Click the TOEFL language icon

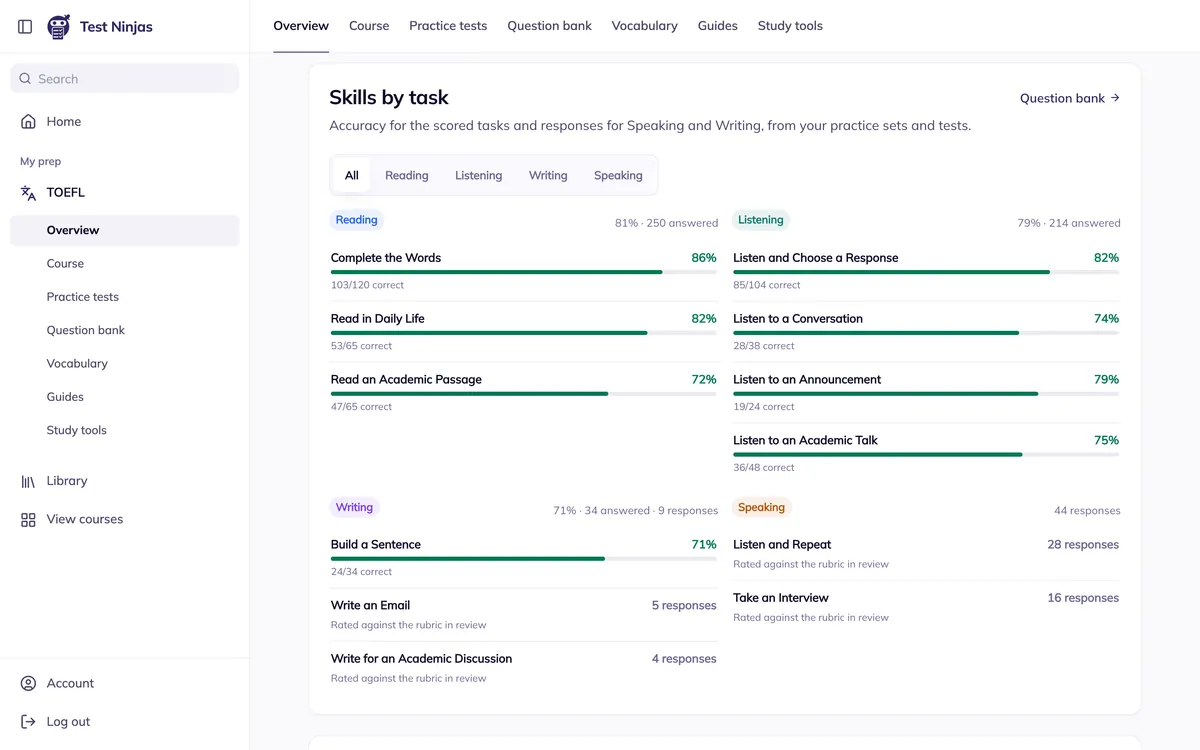[x=28, y=193]
